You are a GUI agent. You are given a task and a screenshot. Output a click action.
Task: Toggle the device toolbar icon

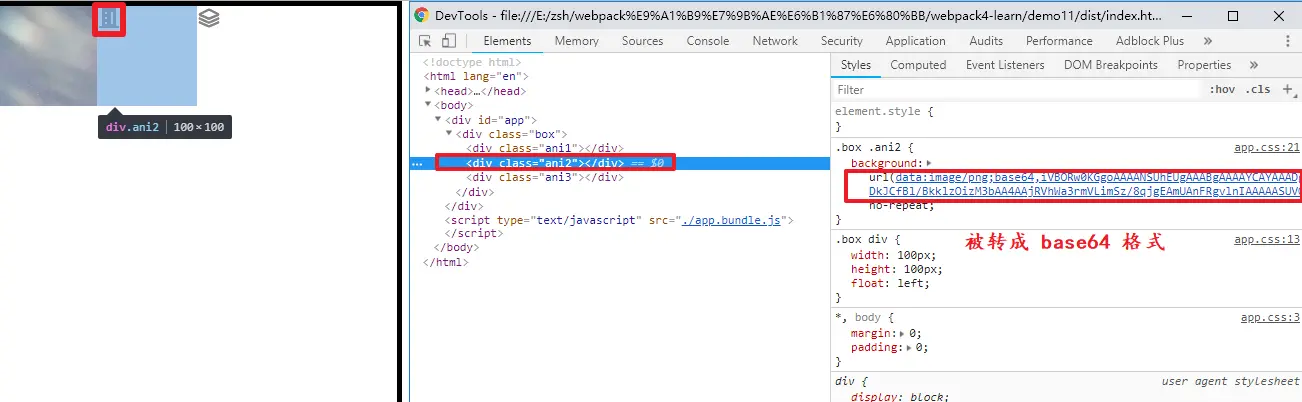(448, 41)
